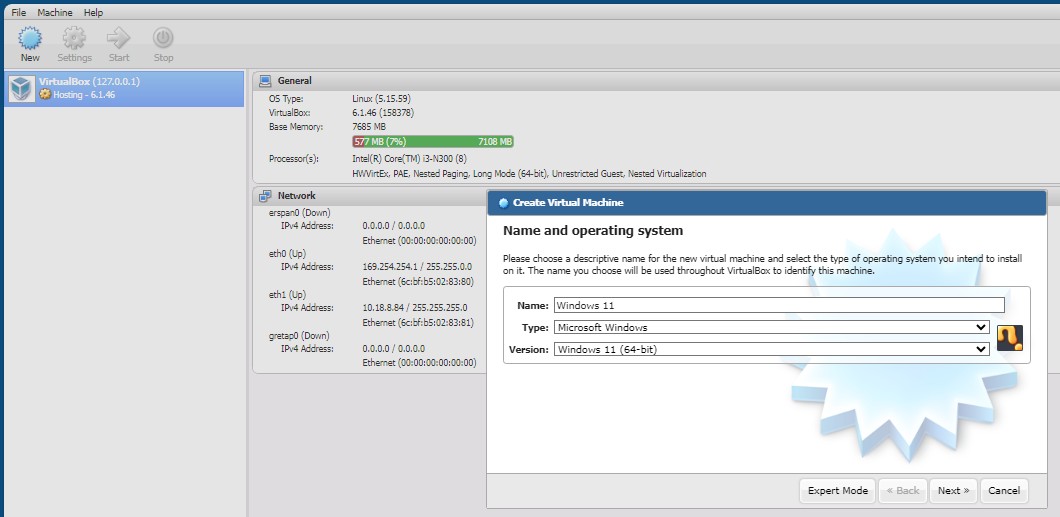Viewport: 1060px width, 517px height.
Task: Click the 7685 MB base memory value
Action: coord(369,127)
